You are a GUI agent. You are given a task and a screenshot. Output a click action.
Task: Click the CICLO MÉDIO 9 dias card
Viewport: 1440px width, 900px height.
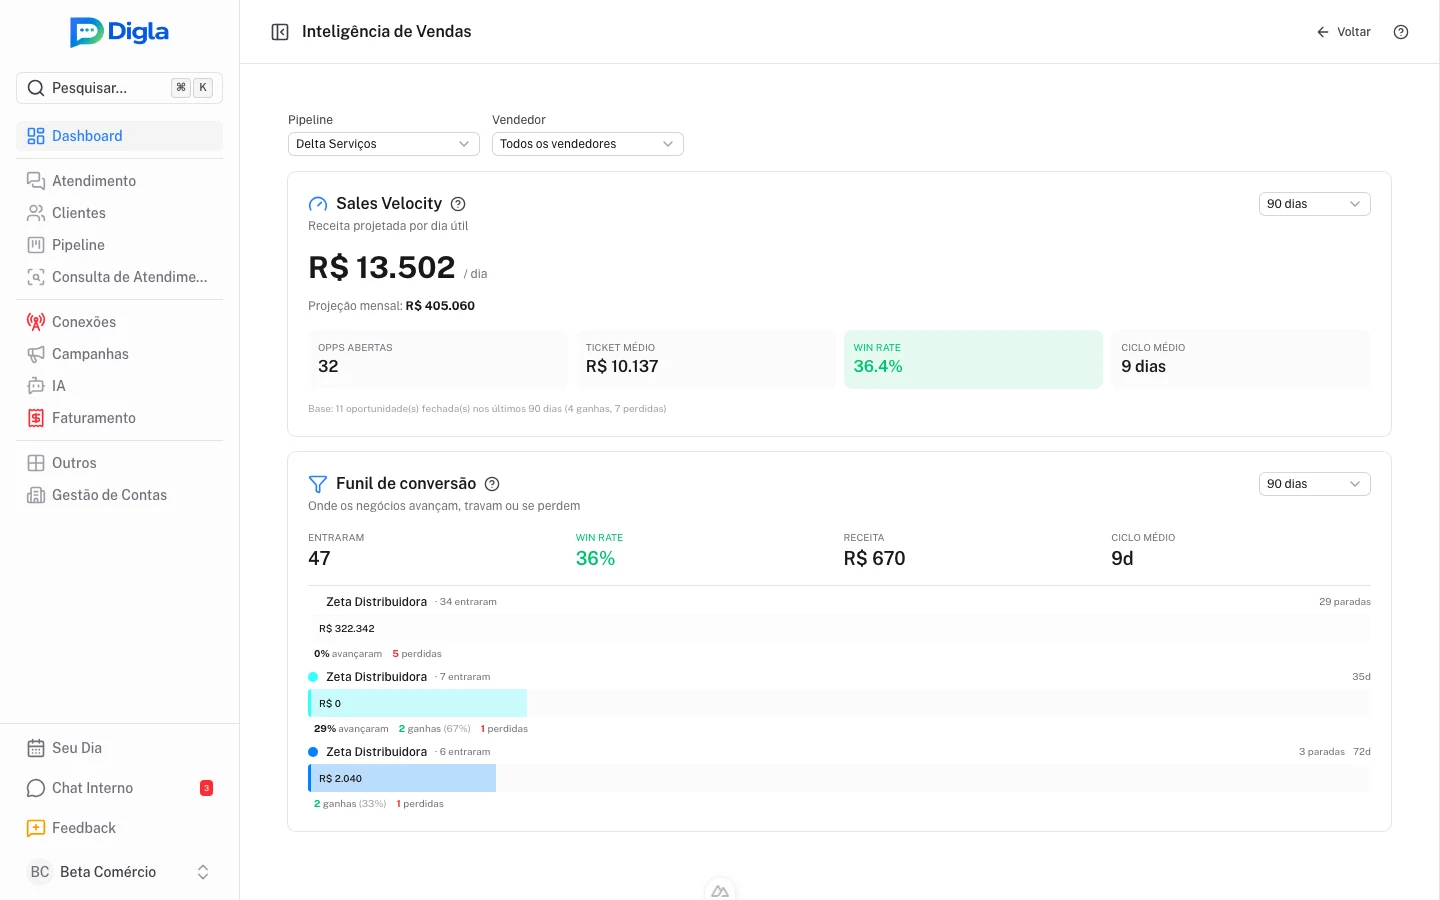(x=1241, y=359)
